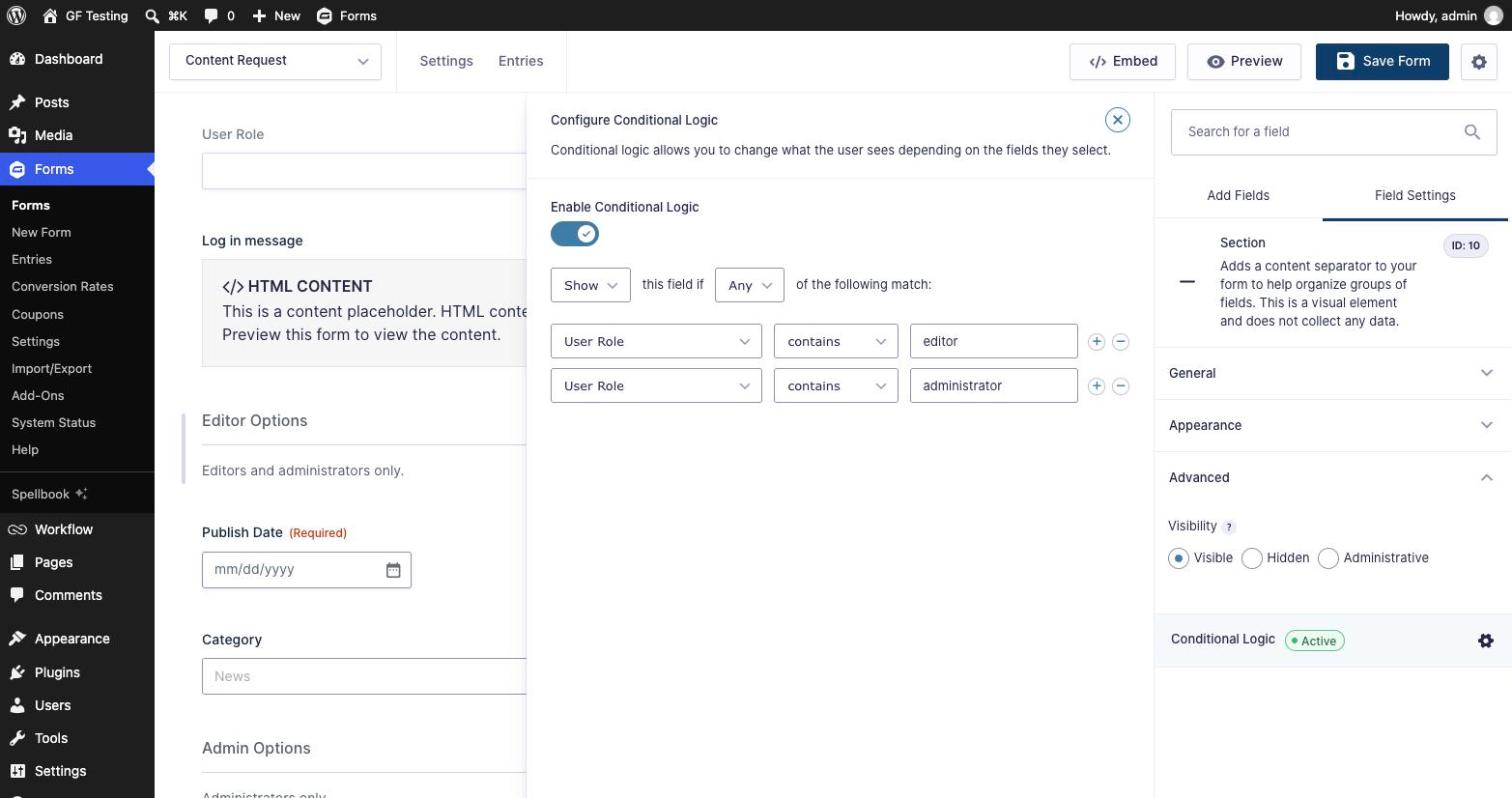This screenshot has width=1512, height=798.
Task: Click the editor value input
Action: click(x=994, y=341)
